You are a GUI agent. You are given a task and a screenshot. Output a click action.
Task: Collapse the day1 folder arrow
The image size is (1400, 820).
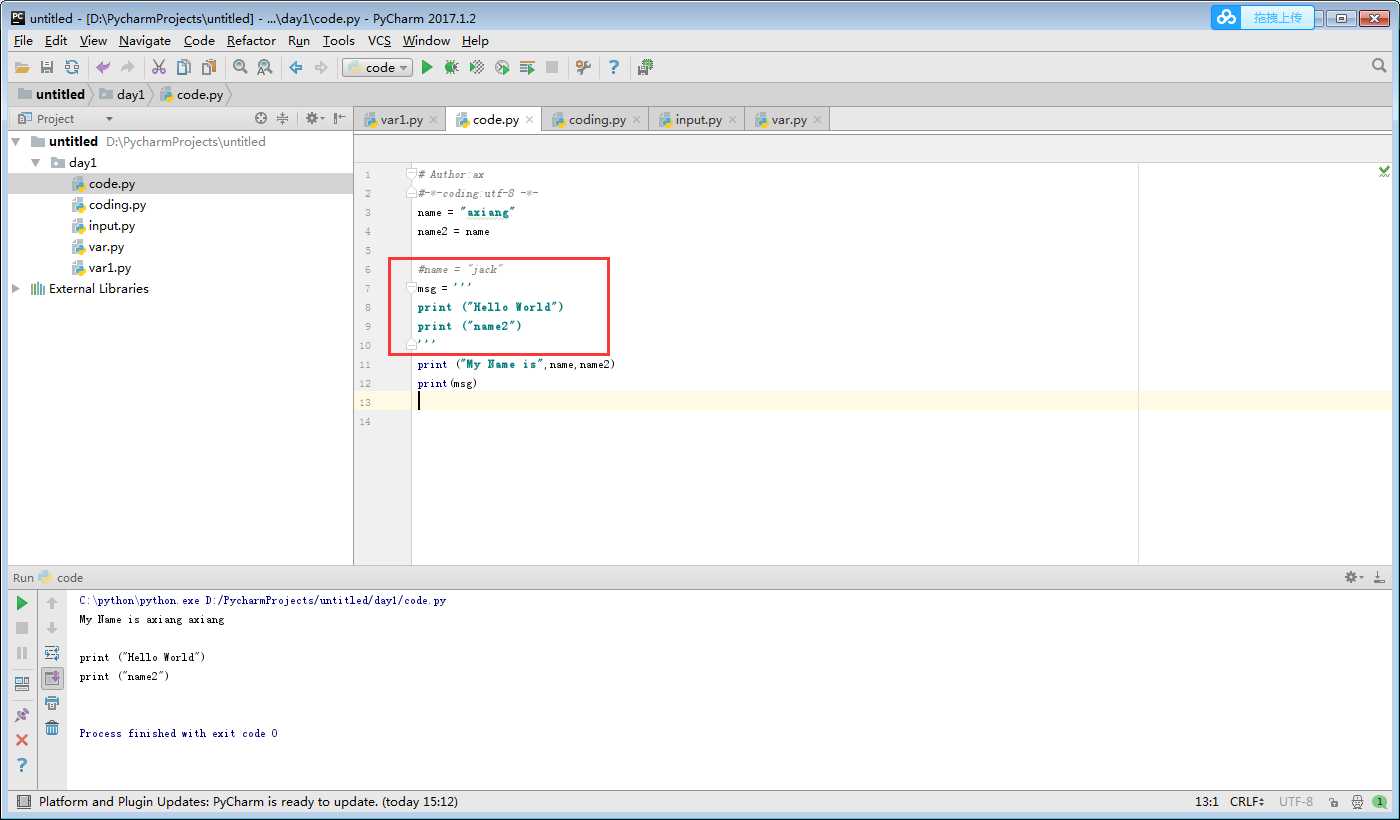pos(37,162)
